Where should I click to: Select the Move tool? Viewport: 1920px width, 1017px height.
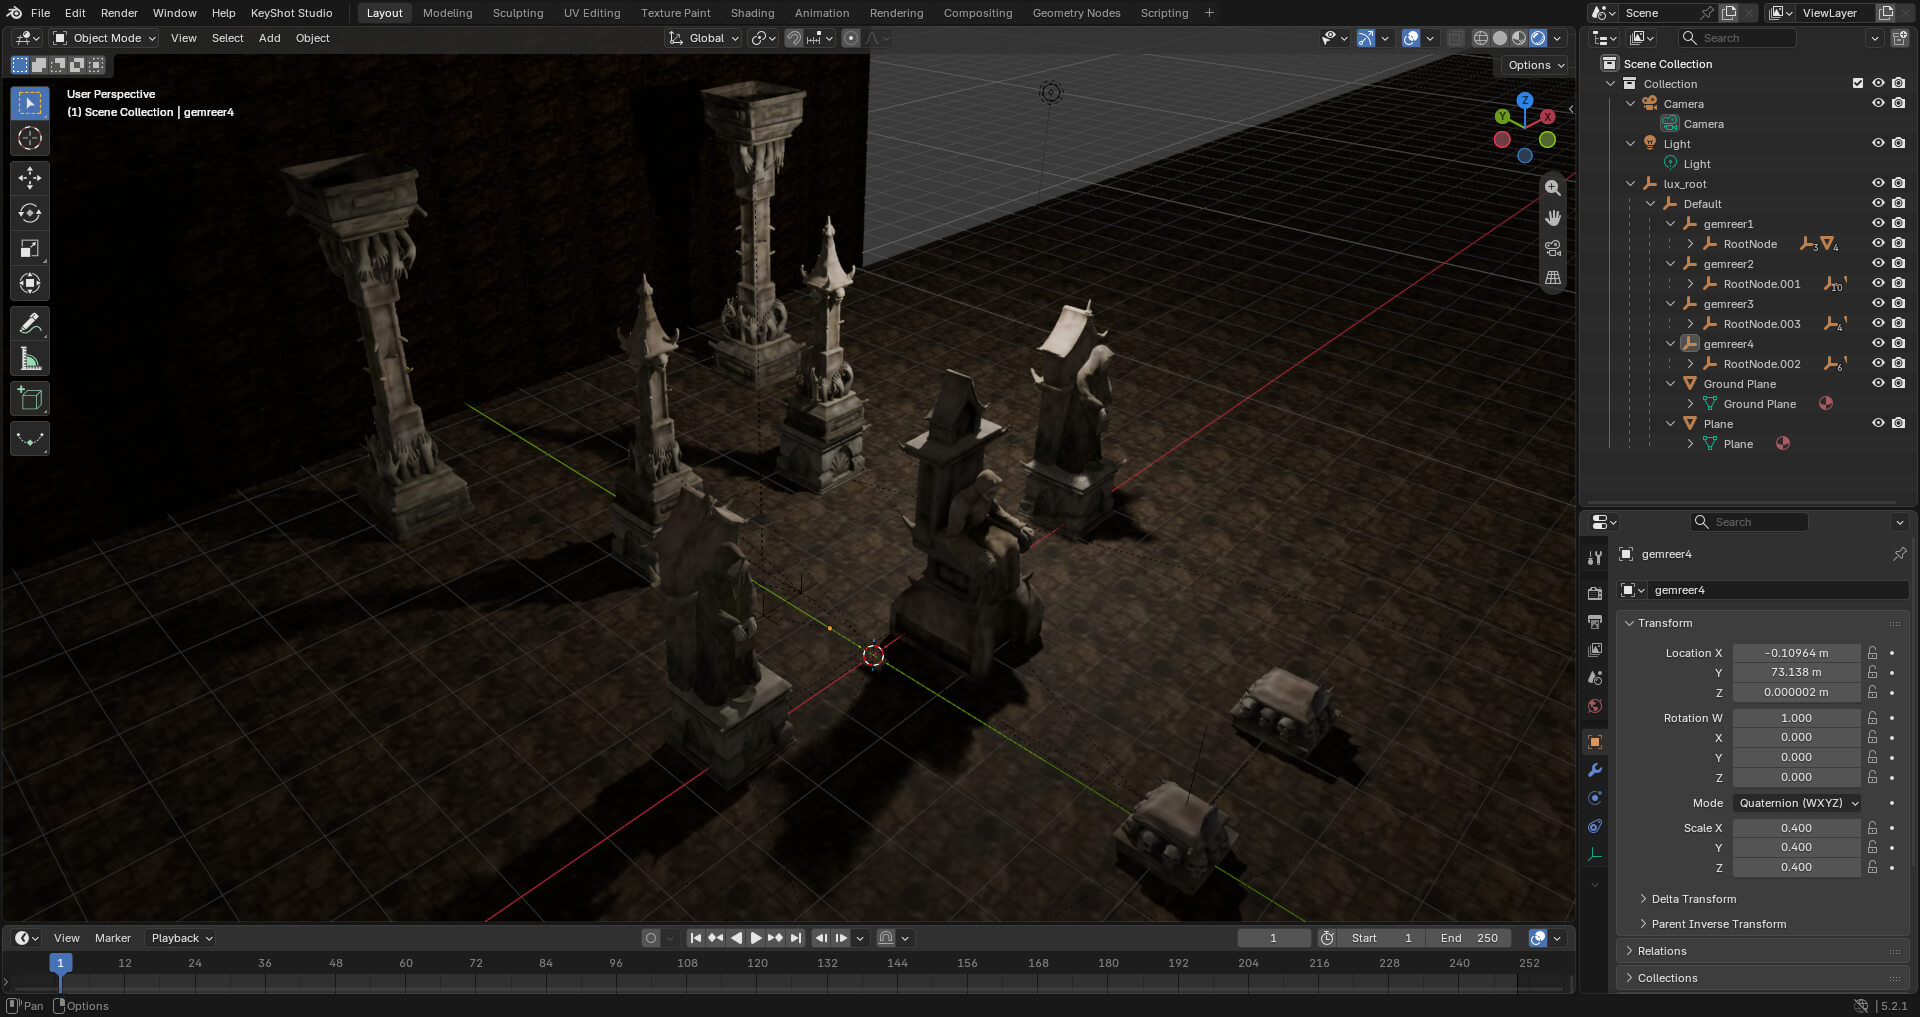coord(30,178)
